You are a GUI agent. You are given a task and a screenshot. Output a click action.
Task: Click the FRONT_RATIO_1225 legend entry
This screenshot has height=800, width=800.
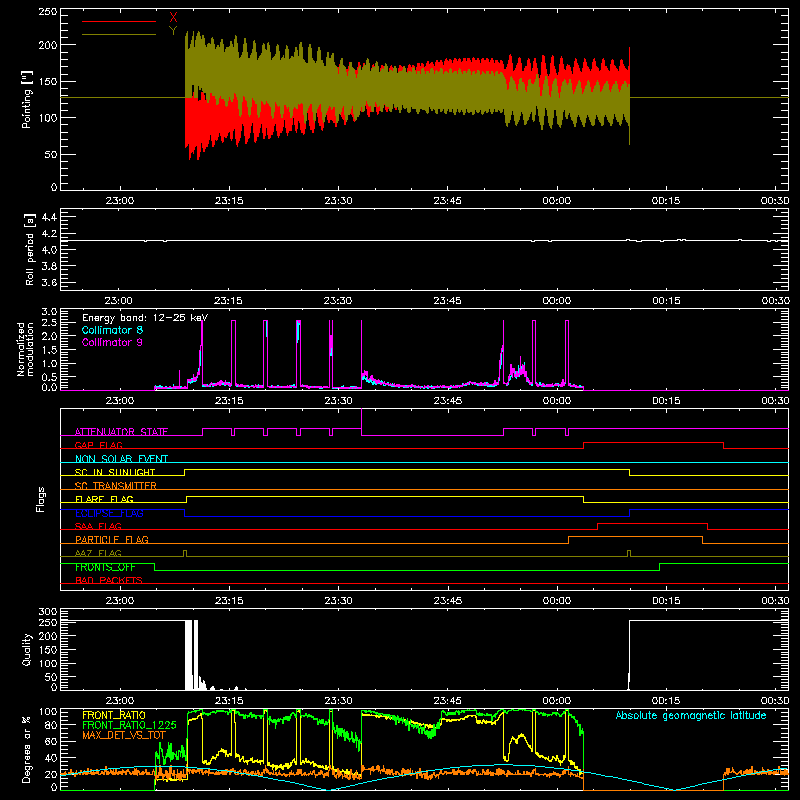(x=129, y=725)
